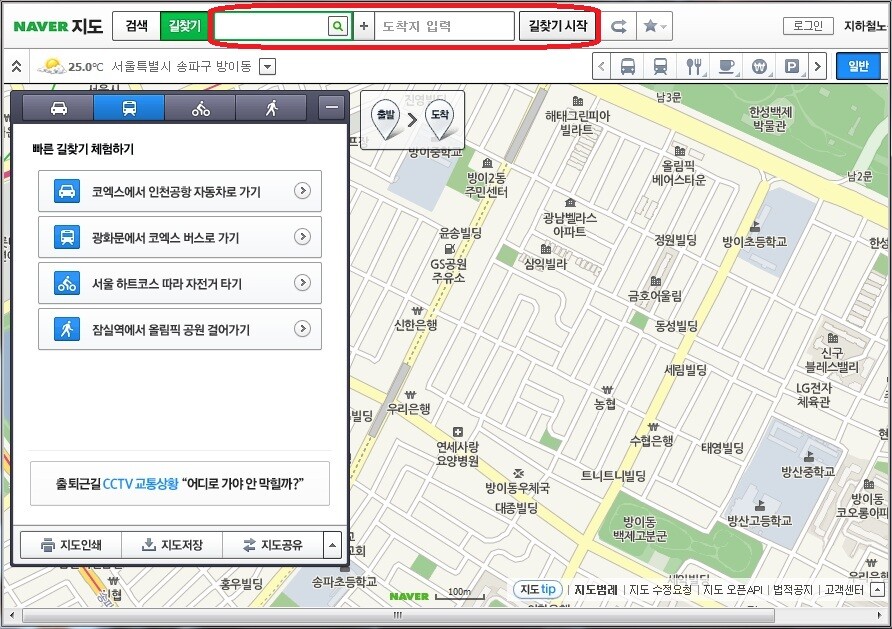The height and width of the screenshot is (629, 892).
Task: Open the 로그인 login button
Action: (x=807, y=26)
